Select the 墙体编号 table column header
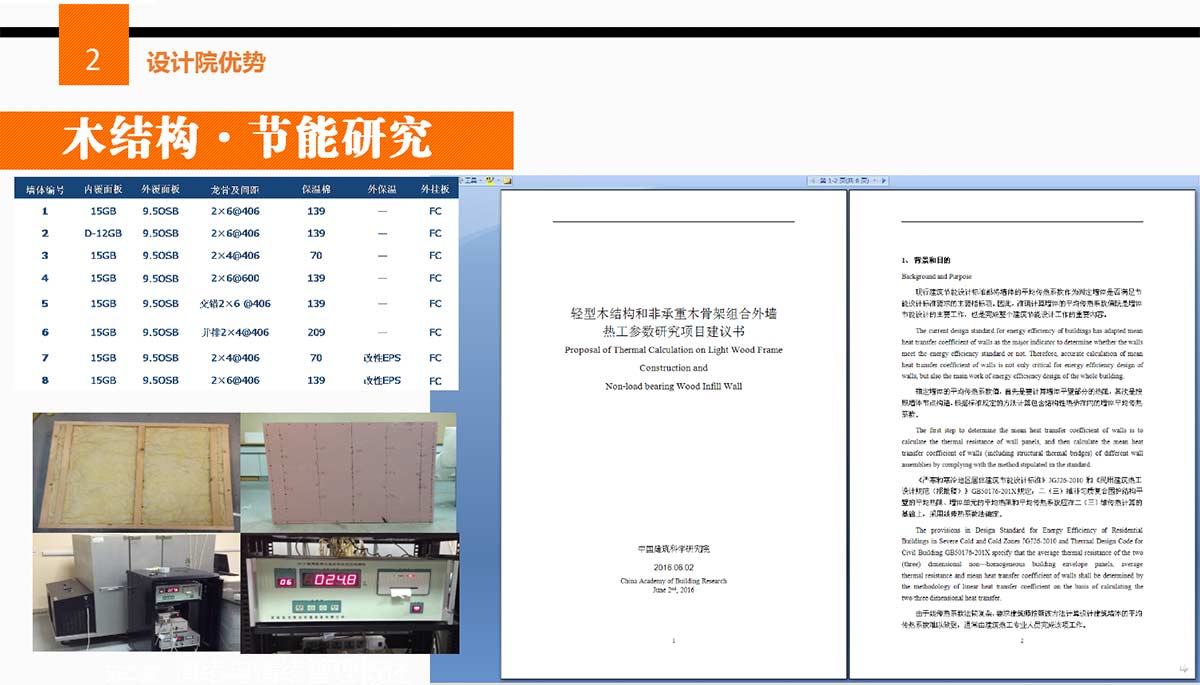 pyautogui.click(x=45, y=190)
